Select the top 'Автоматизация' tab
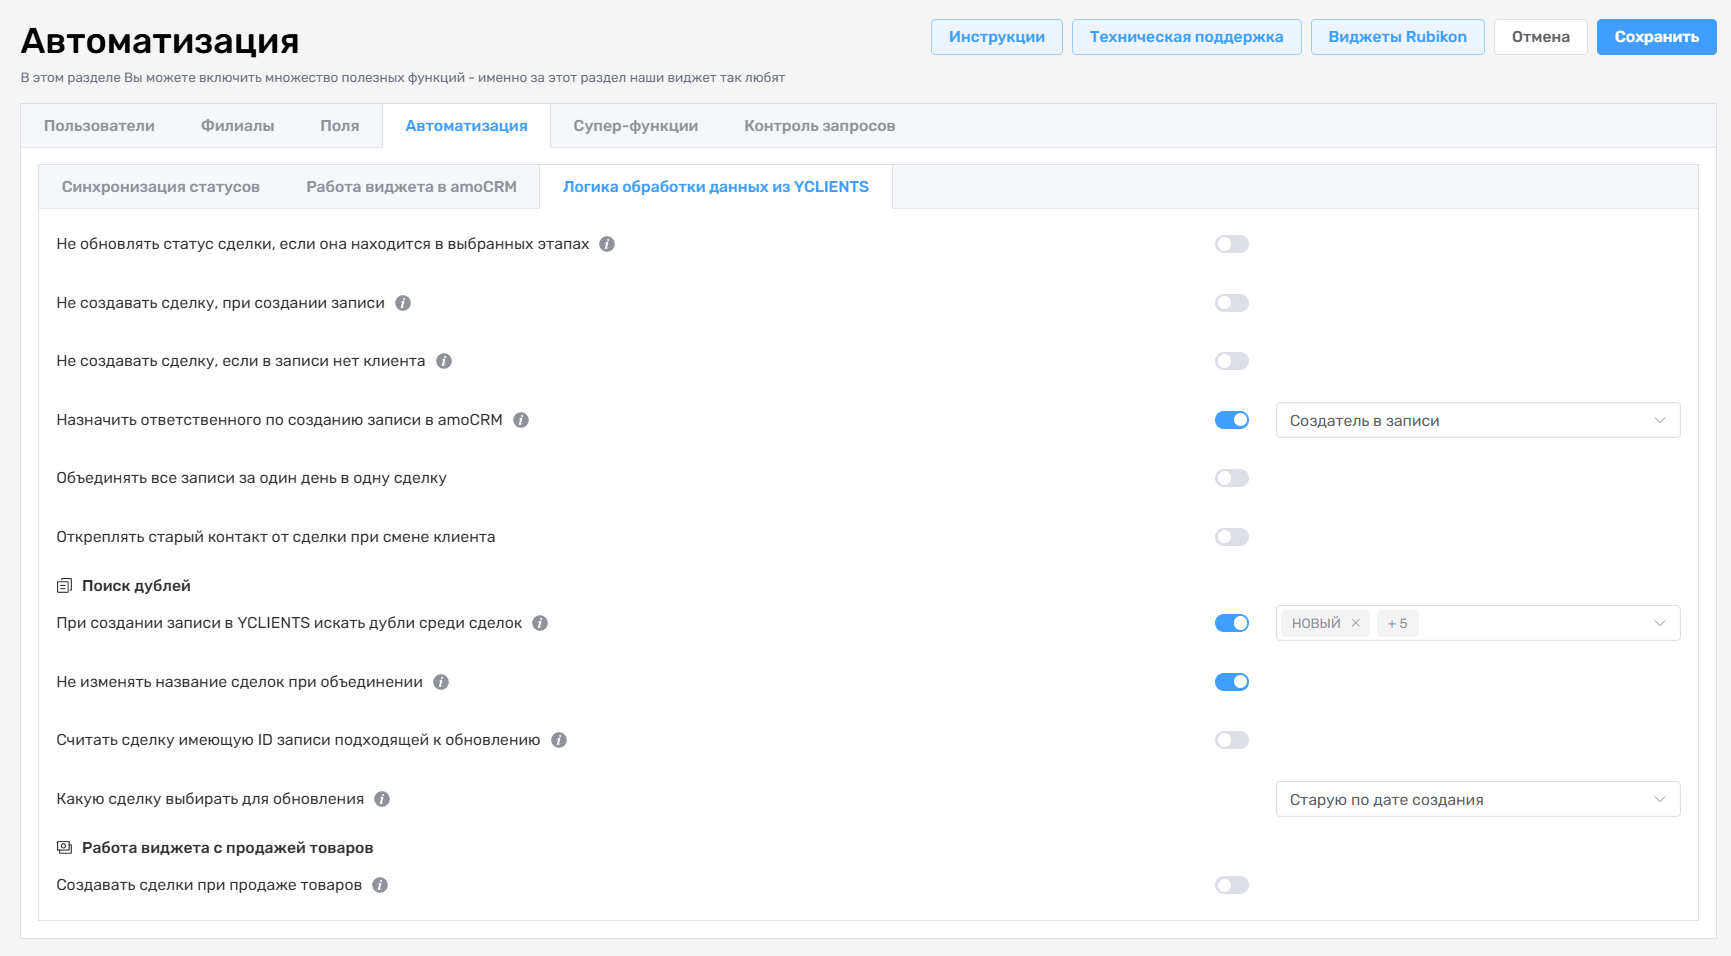Screen dimensions: 1731x956 [466, 126]
